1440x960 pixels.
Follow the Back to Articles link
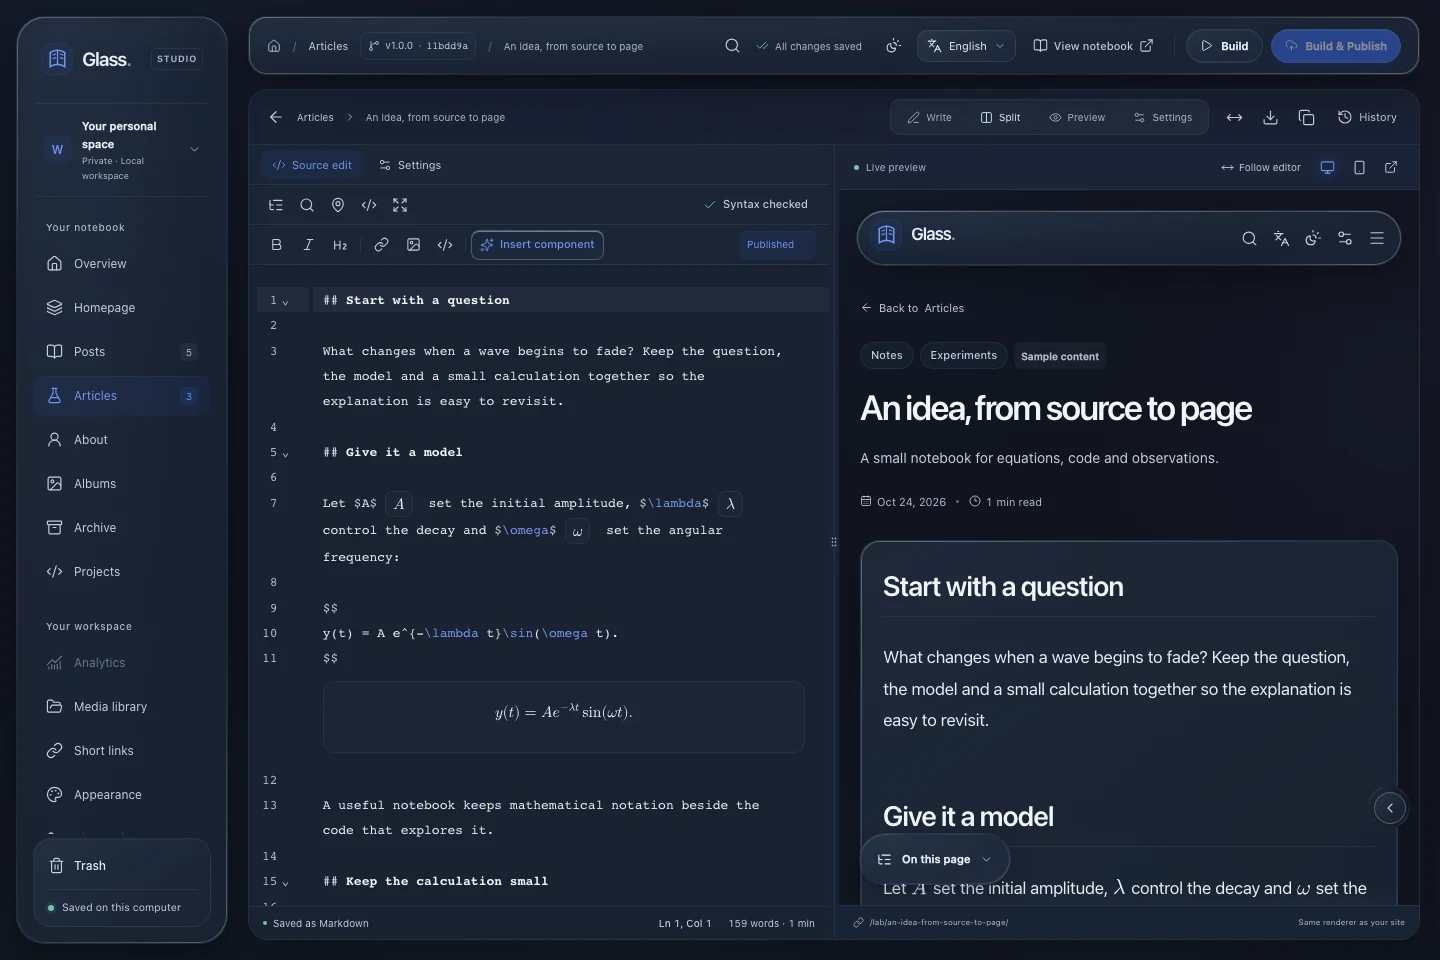tap(912, 308)
